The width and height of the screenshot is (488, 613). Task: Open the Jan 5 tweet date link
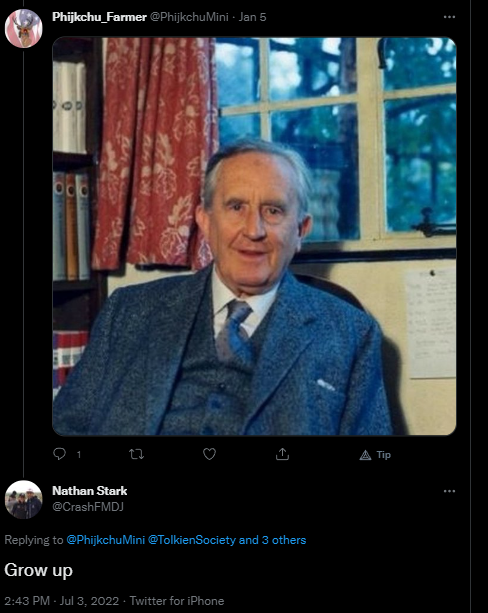253,17
